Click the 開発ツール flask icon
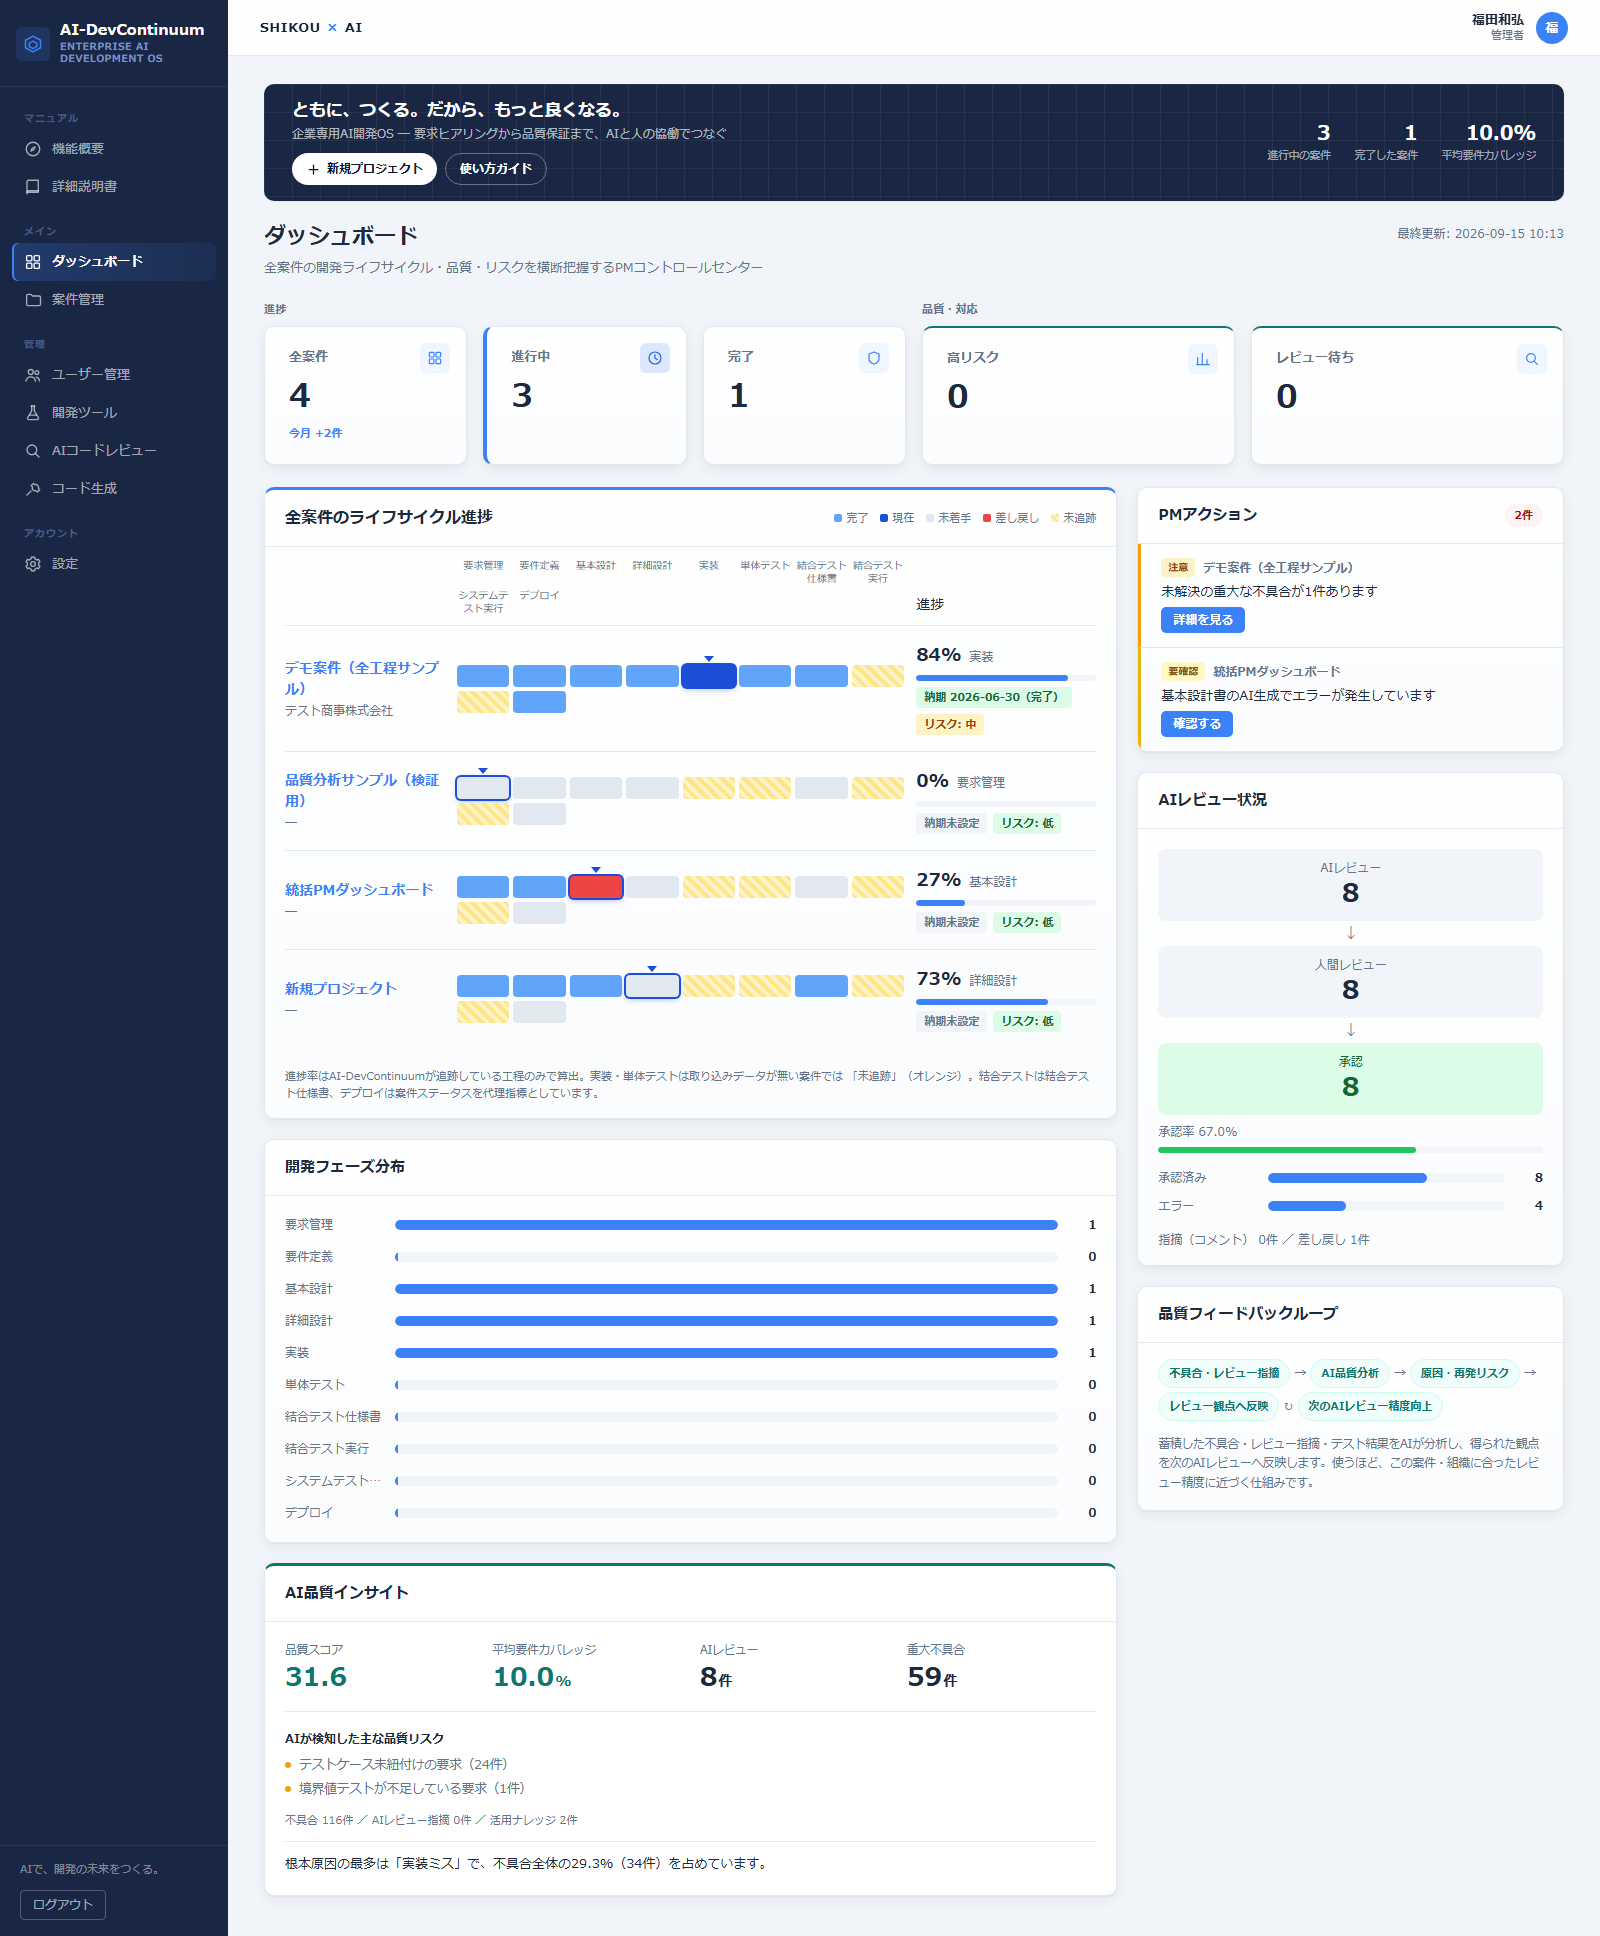This screenshot has height=1936, width=1600. pyautogui.click(x=33, y=413)
